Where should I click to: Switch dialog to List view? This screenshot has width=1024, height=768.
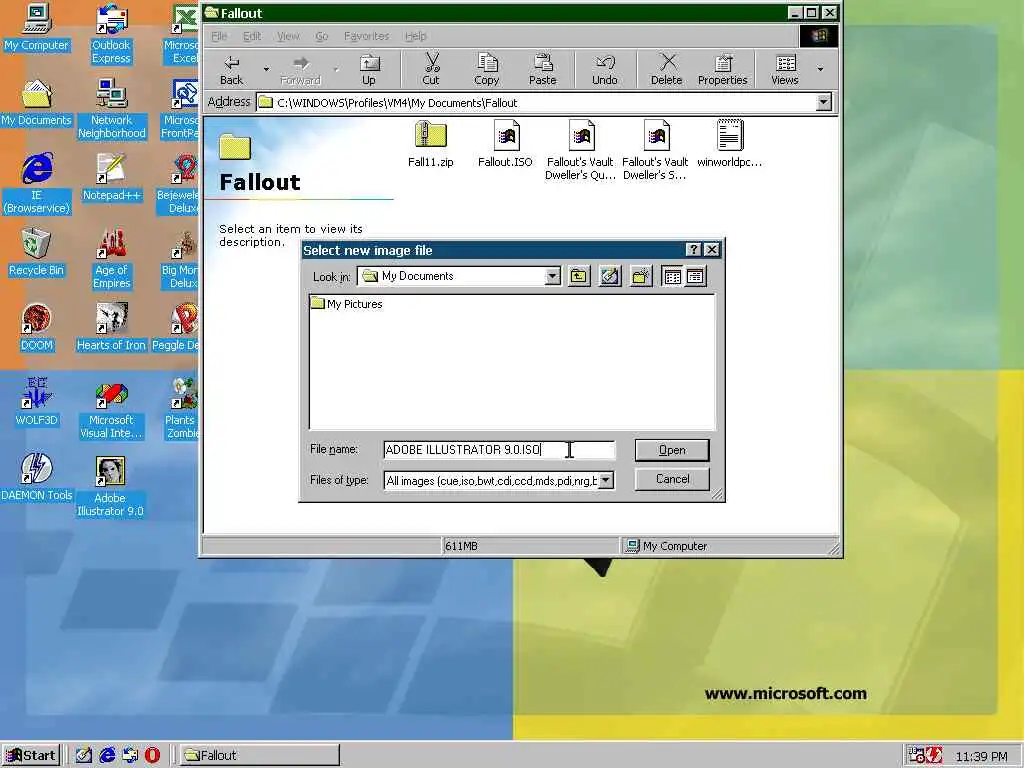point(672,276)
